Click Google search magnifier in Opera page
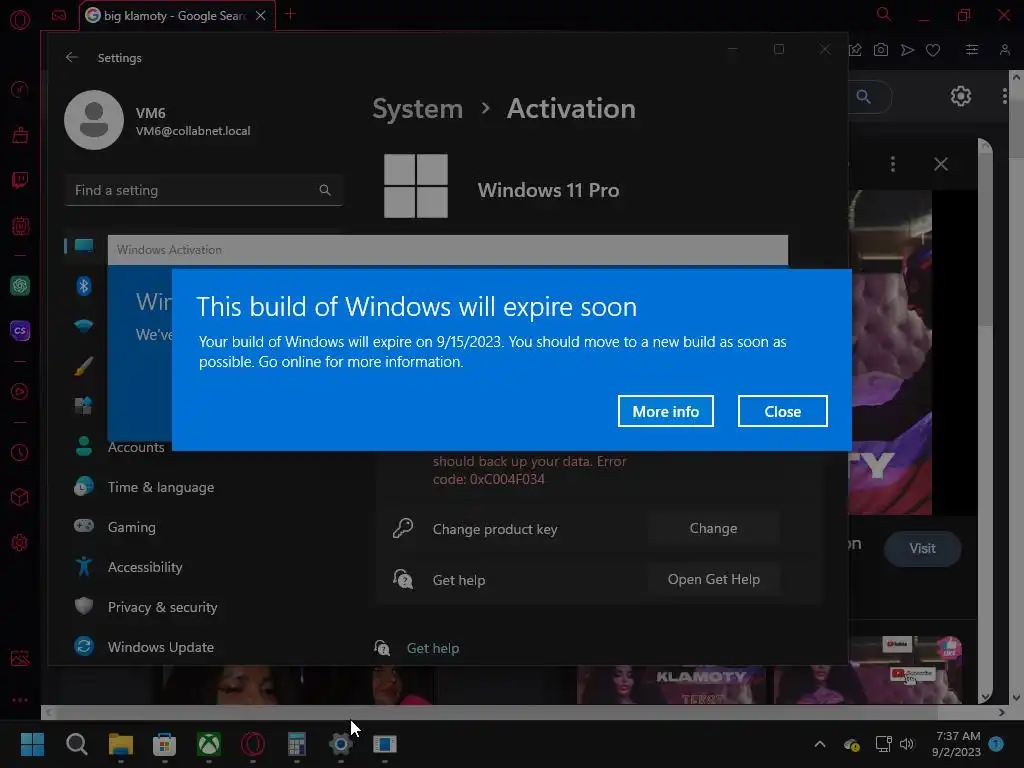Viewport: 1024px width, 768px height. 863,97
